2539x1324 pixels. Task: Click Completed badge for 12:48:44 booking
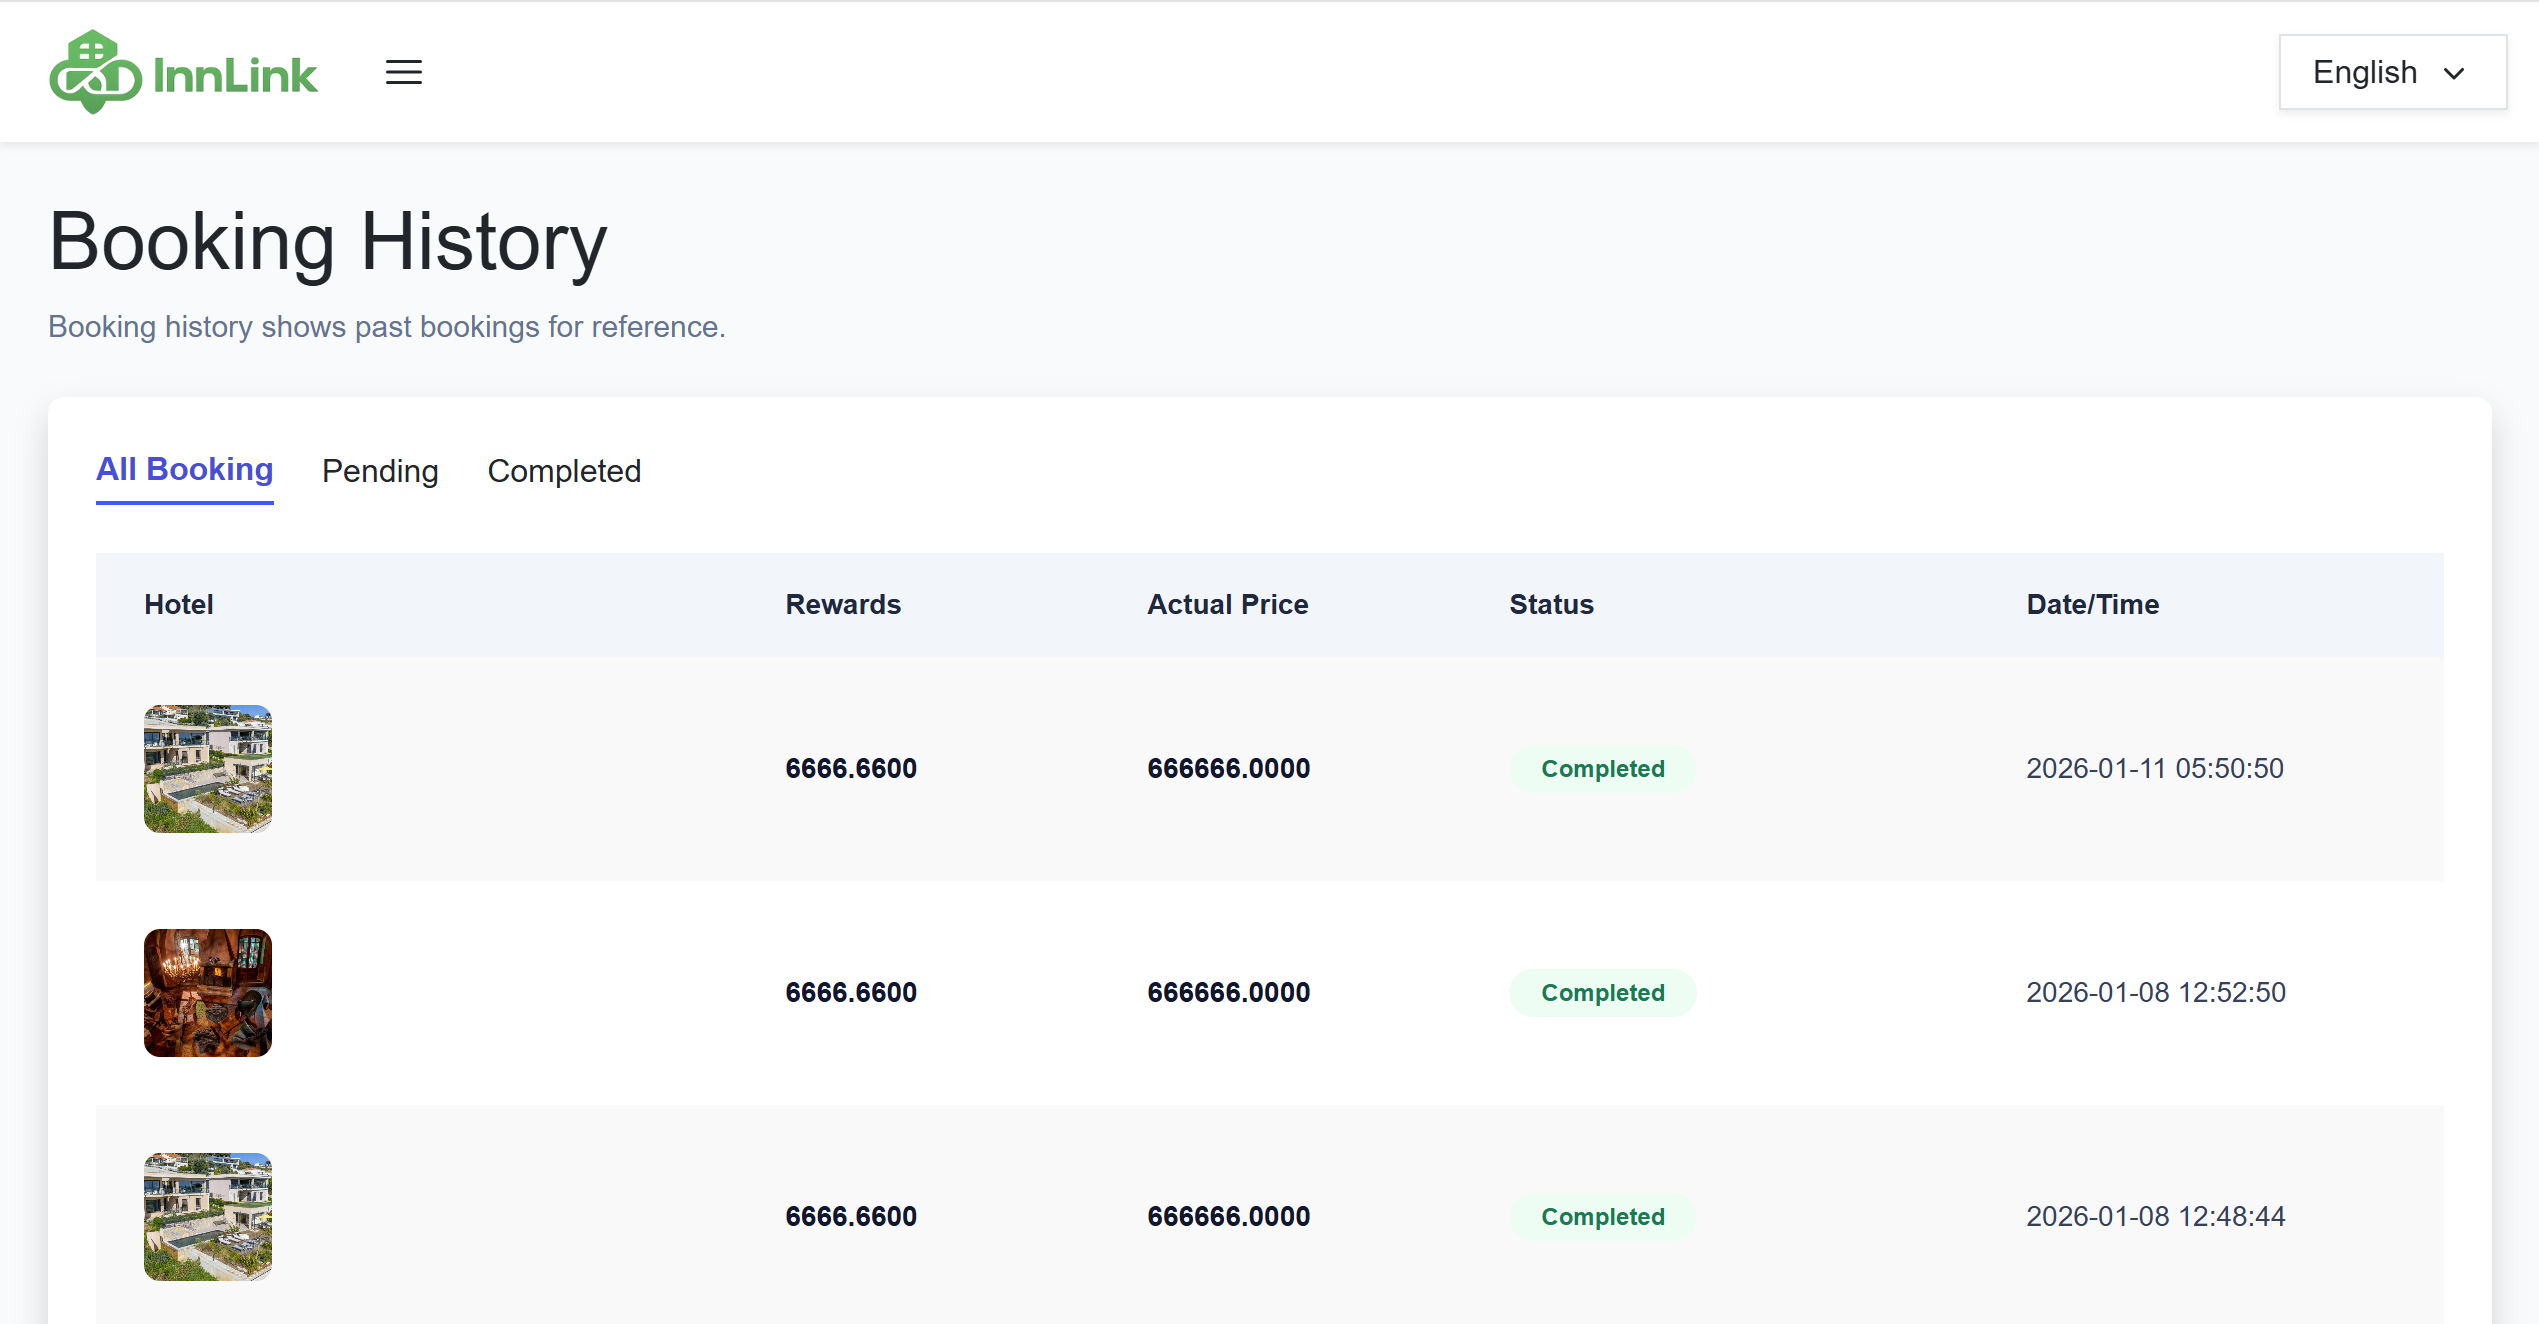pyautogui.click(x=1602, y=1217)
